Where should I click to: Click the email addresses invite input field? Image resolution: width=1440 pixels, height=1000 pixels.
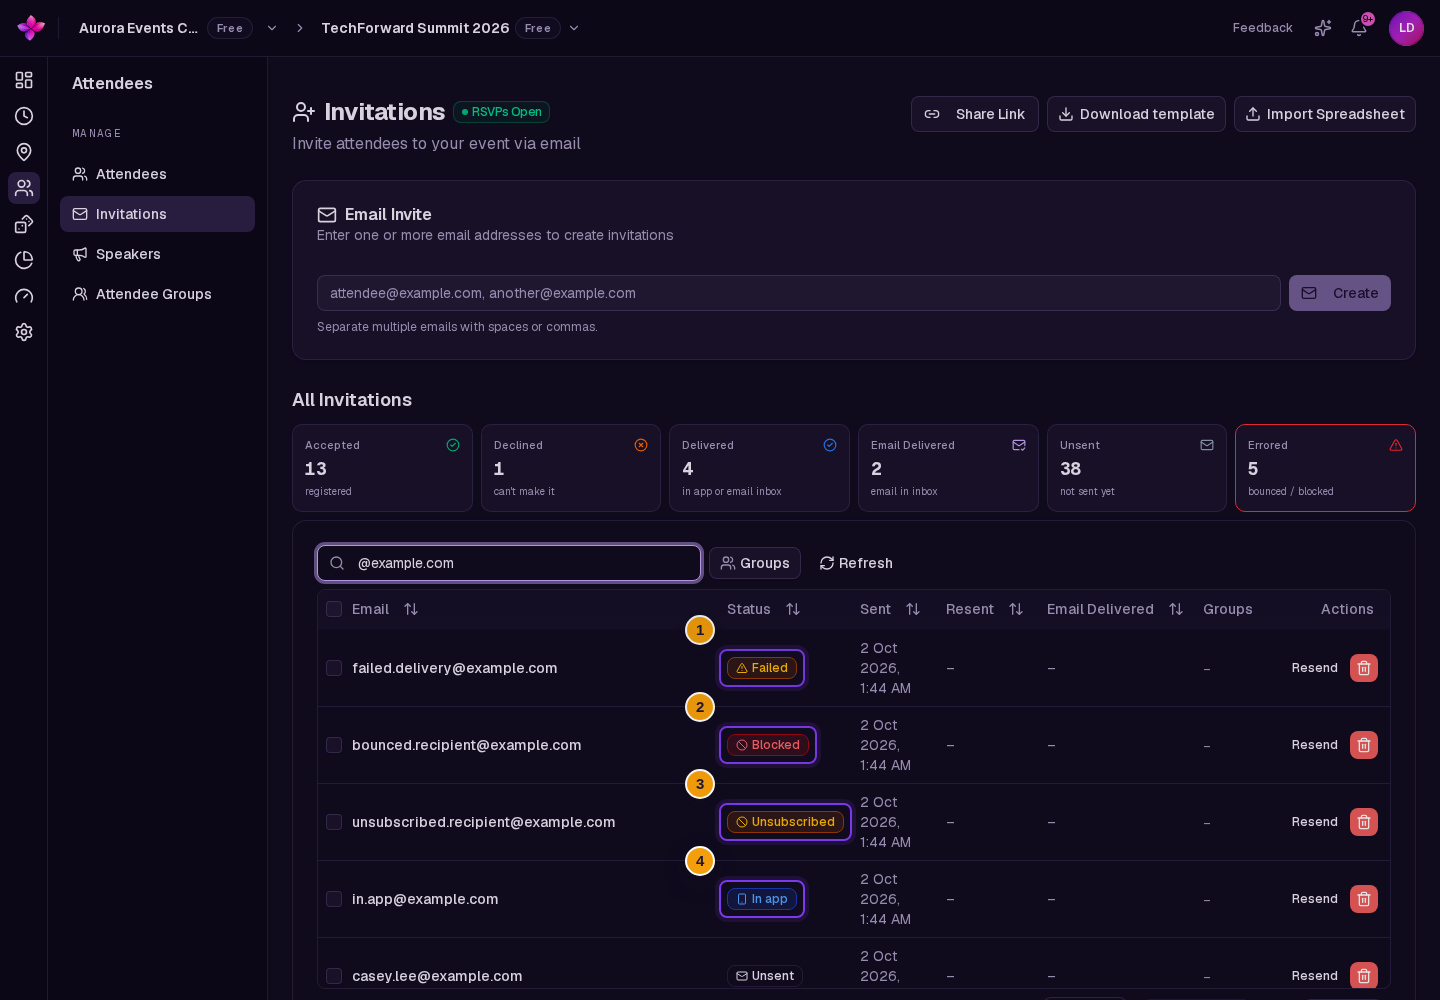click(799, 293)
